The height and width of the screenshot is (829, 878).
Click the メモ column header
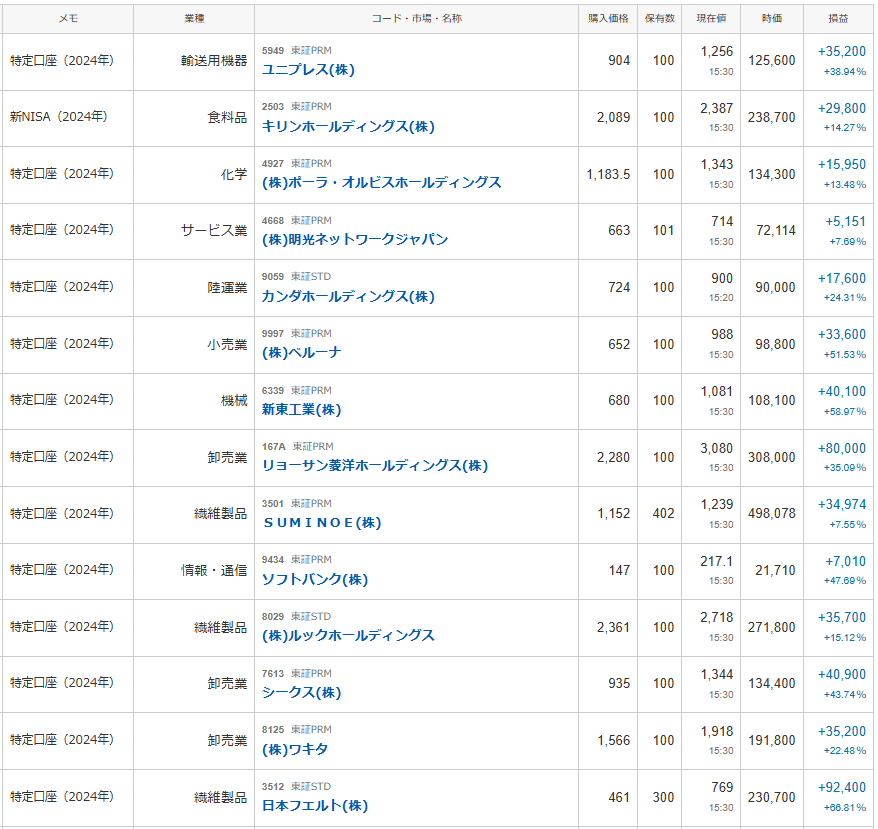point(68,19)
